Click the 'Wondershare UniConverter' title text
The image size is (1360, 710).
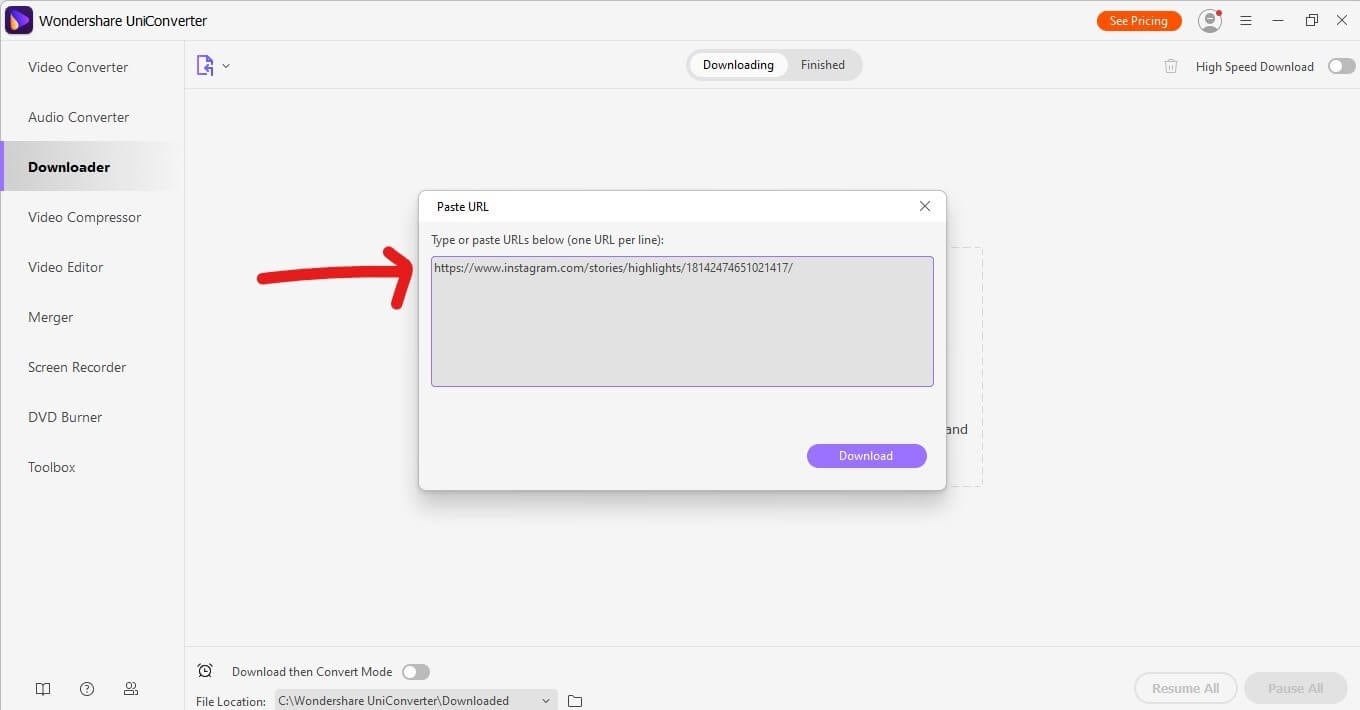click(123, 20)
